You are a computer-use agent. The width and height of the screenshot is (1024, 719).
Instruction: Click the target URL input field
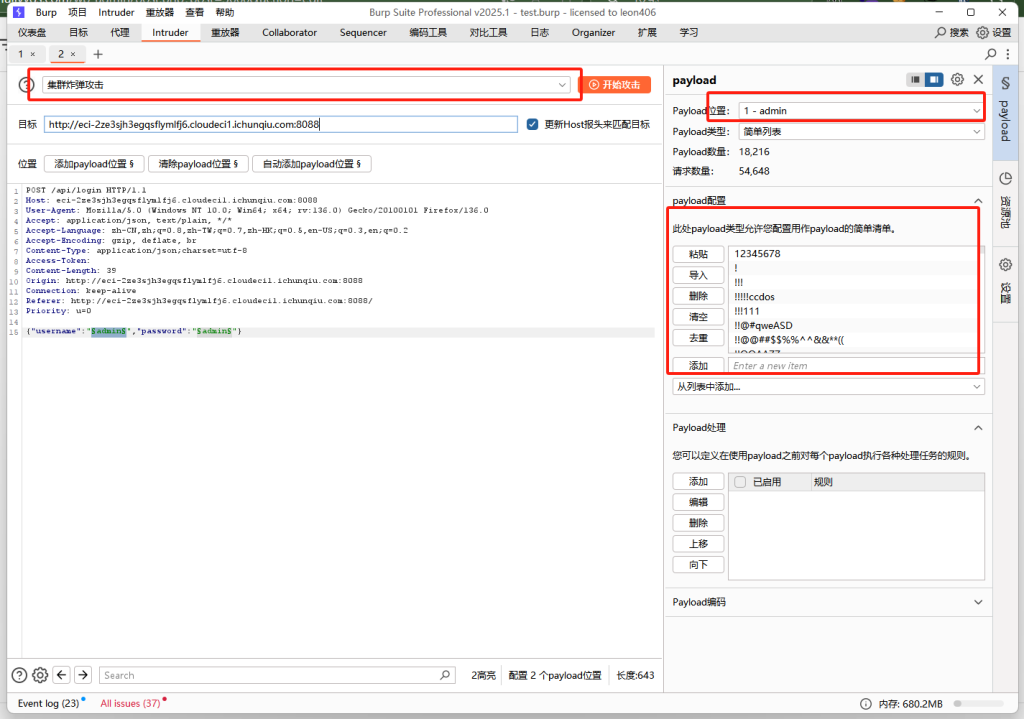pos(281,124)
